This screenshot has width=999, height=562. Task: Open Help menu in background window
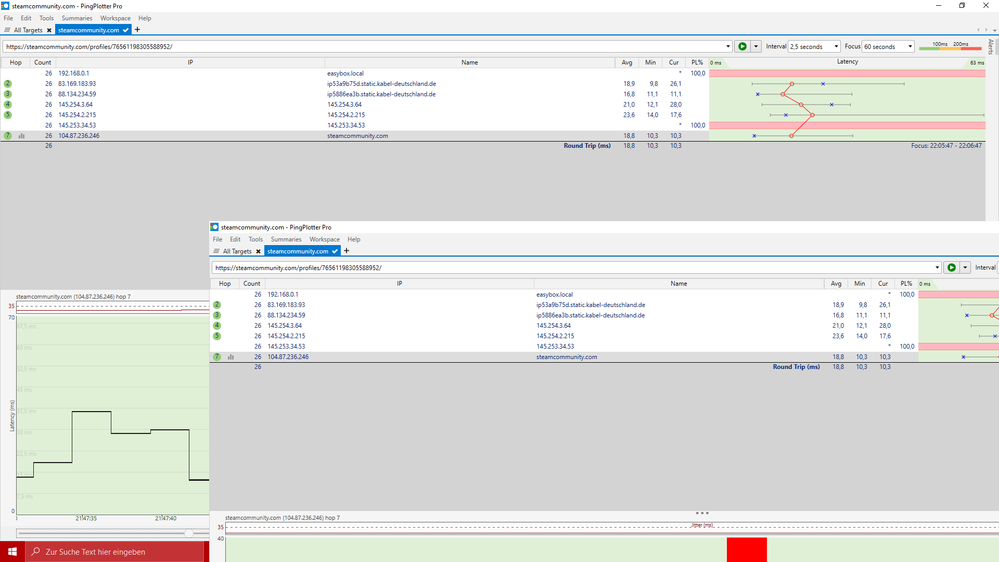click(145, 18)
